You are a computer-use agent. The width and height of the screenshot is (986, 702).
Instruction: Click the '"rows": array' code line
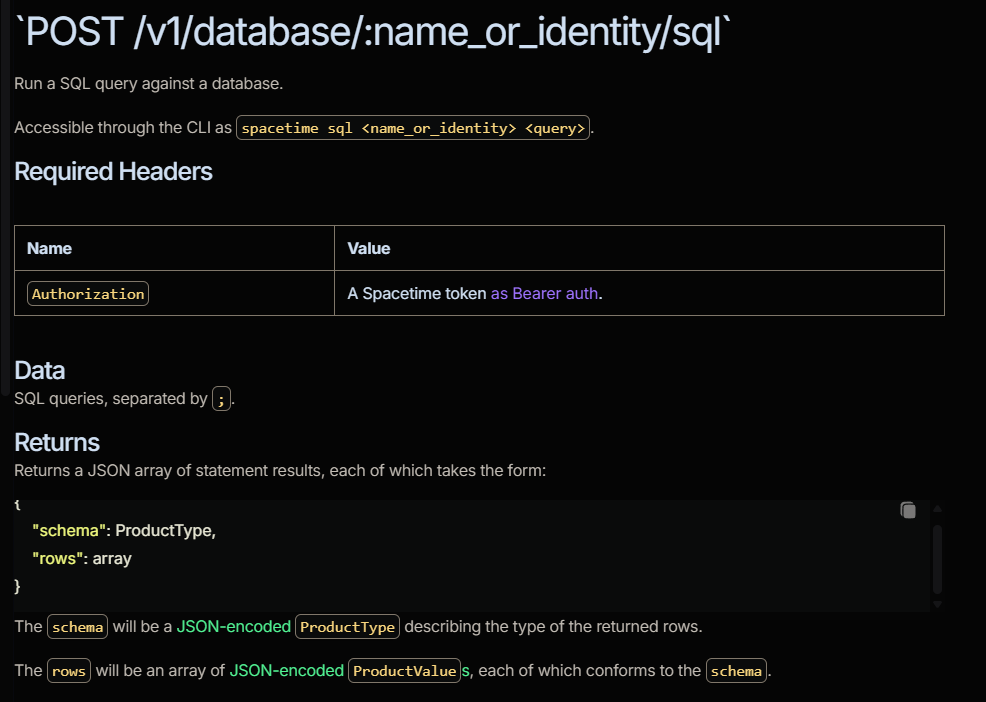tap(82, 559)
